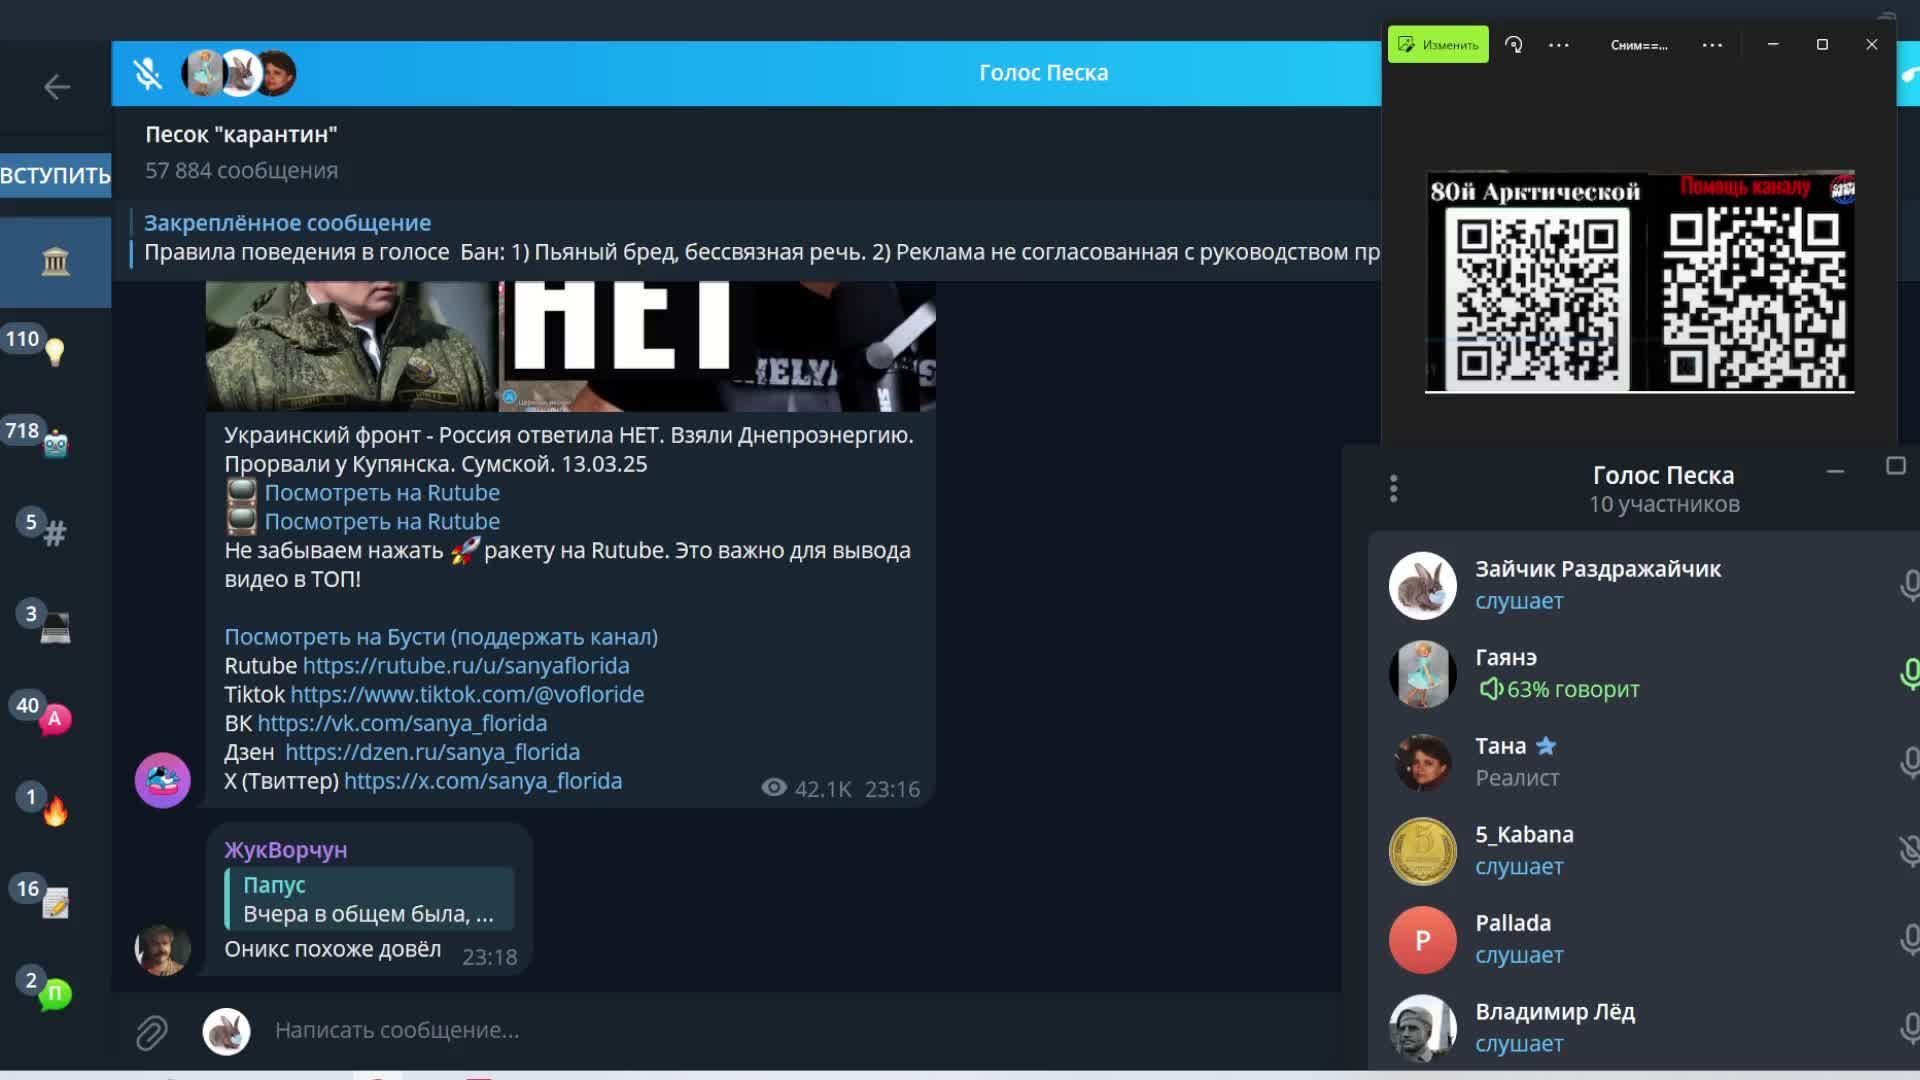Open the НЕТ video preview image
Screen dimensions: 1920x1080
click(x=571, y=346)
